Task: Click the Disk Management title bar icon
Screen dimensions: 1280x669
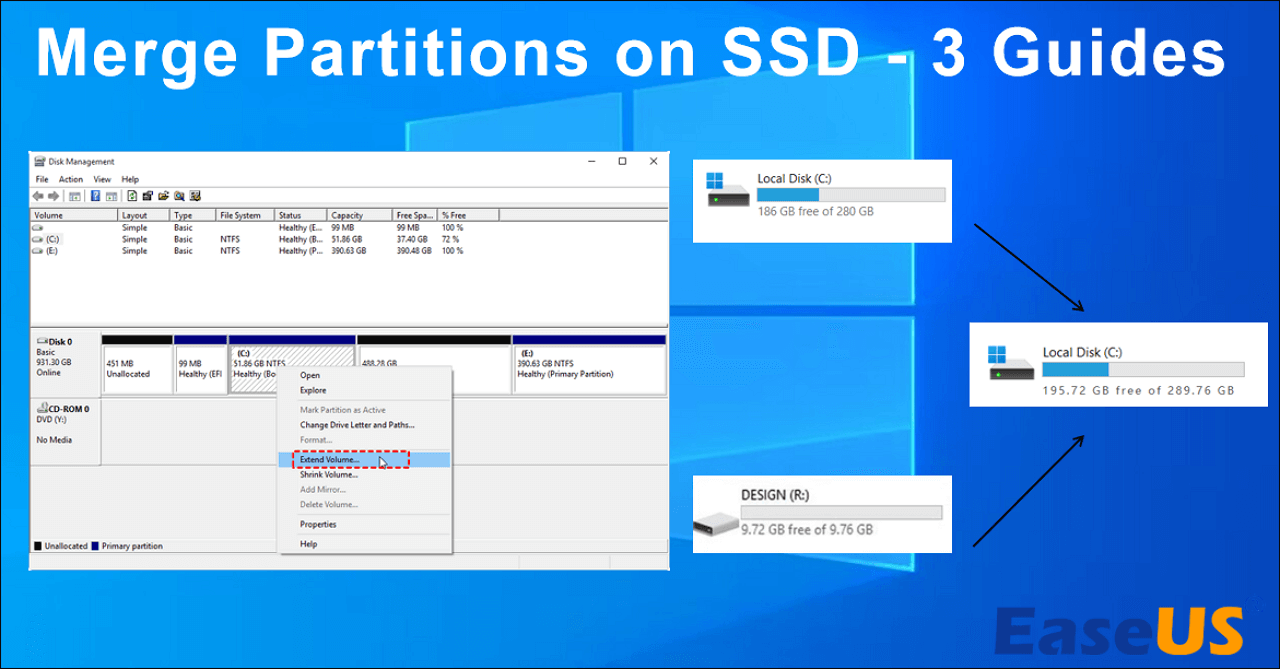Action: pos(40,161)
